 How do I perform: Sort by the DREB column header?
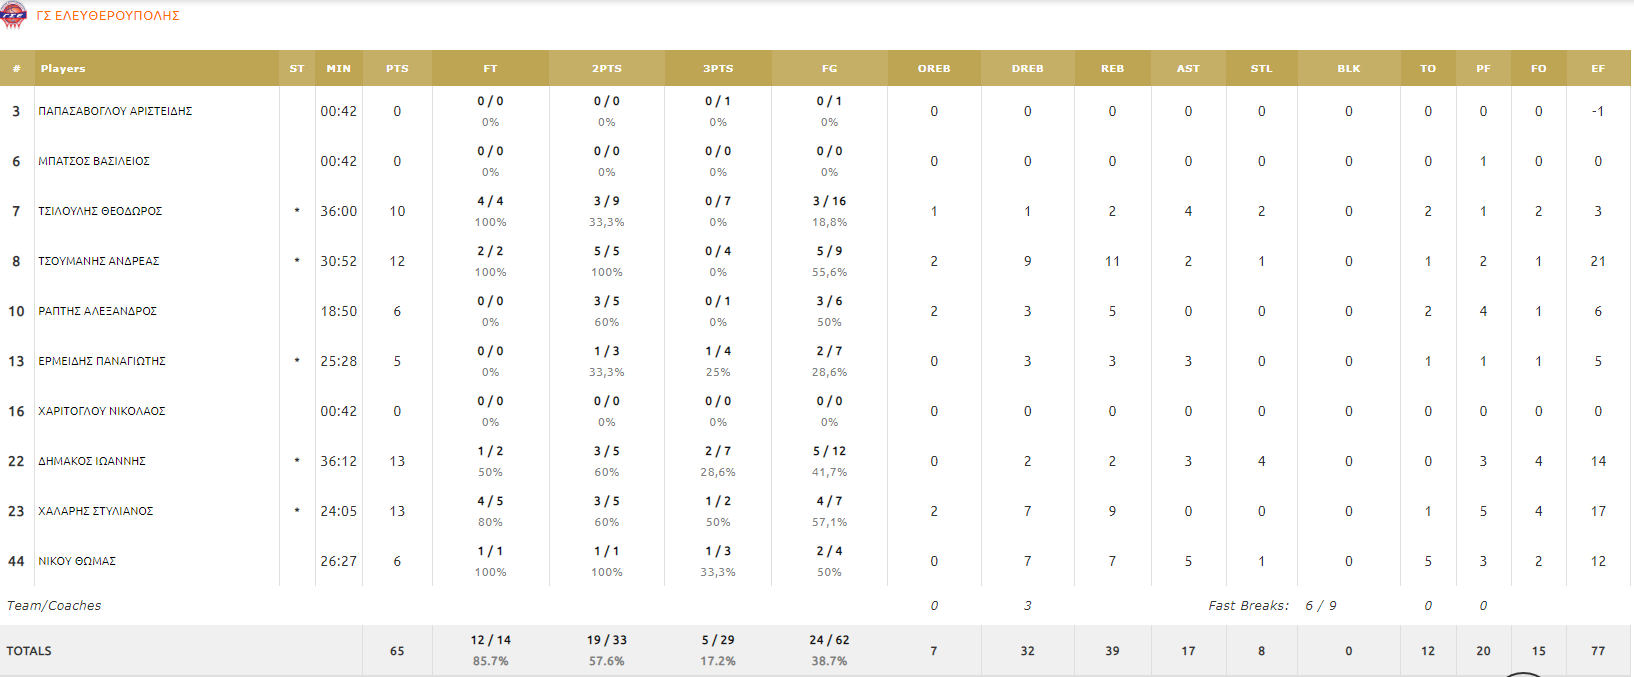coord(1027,69)
